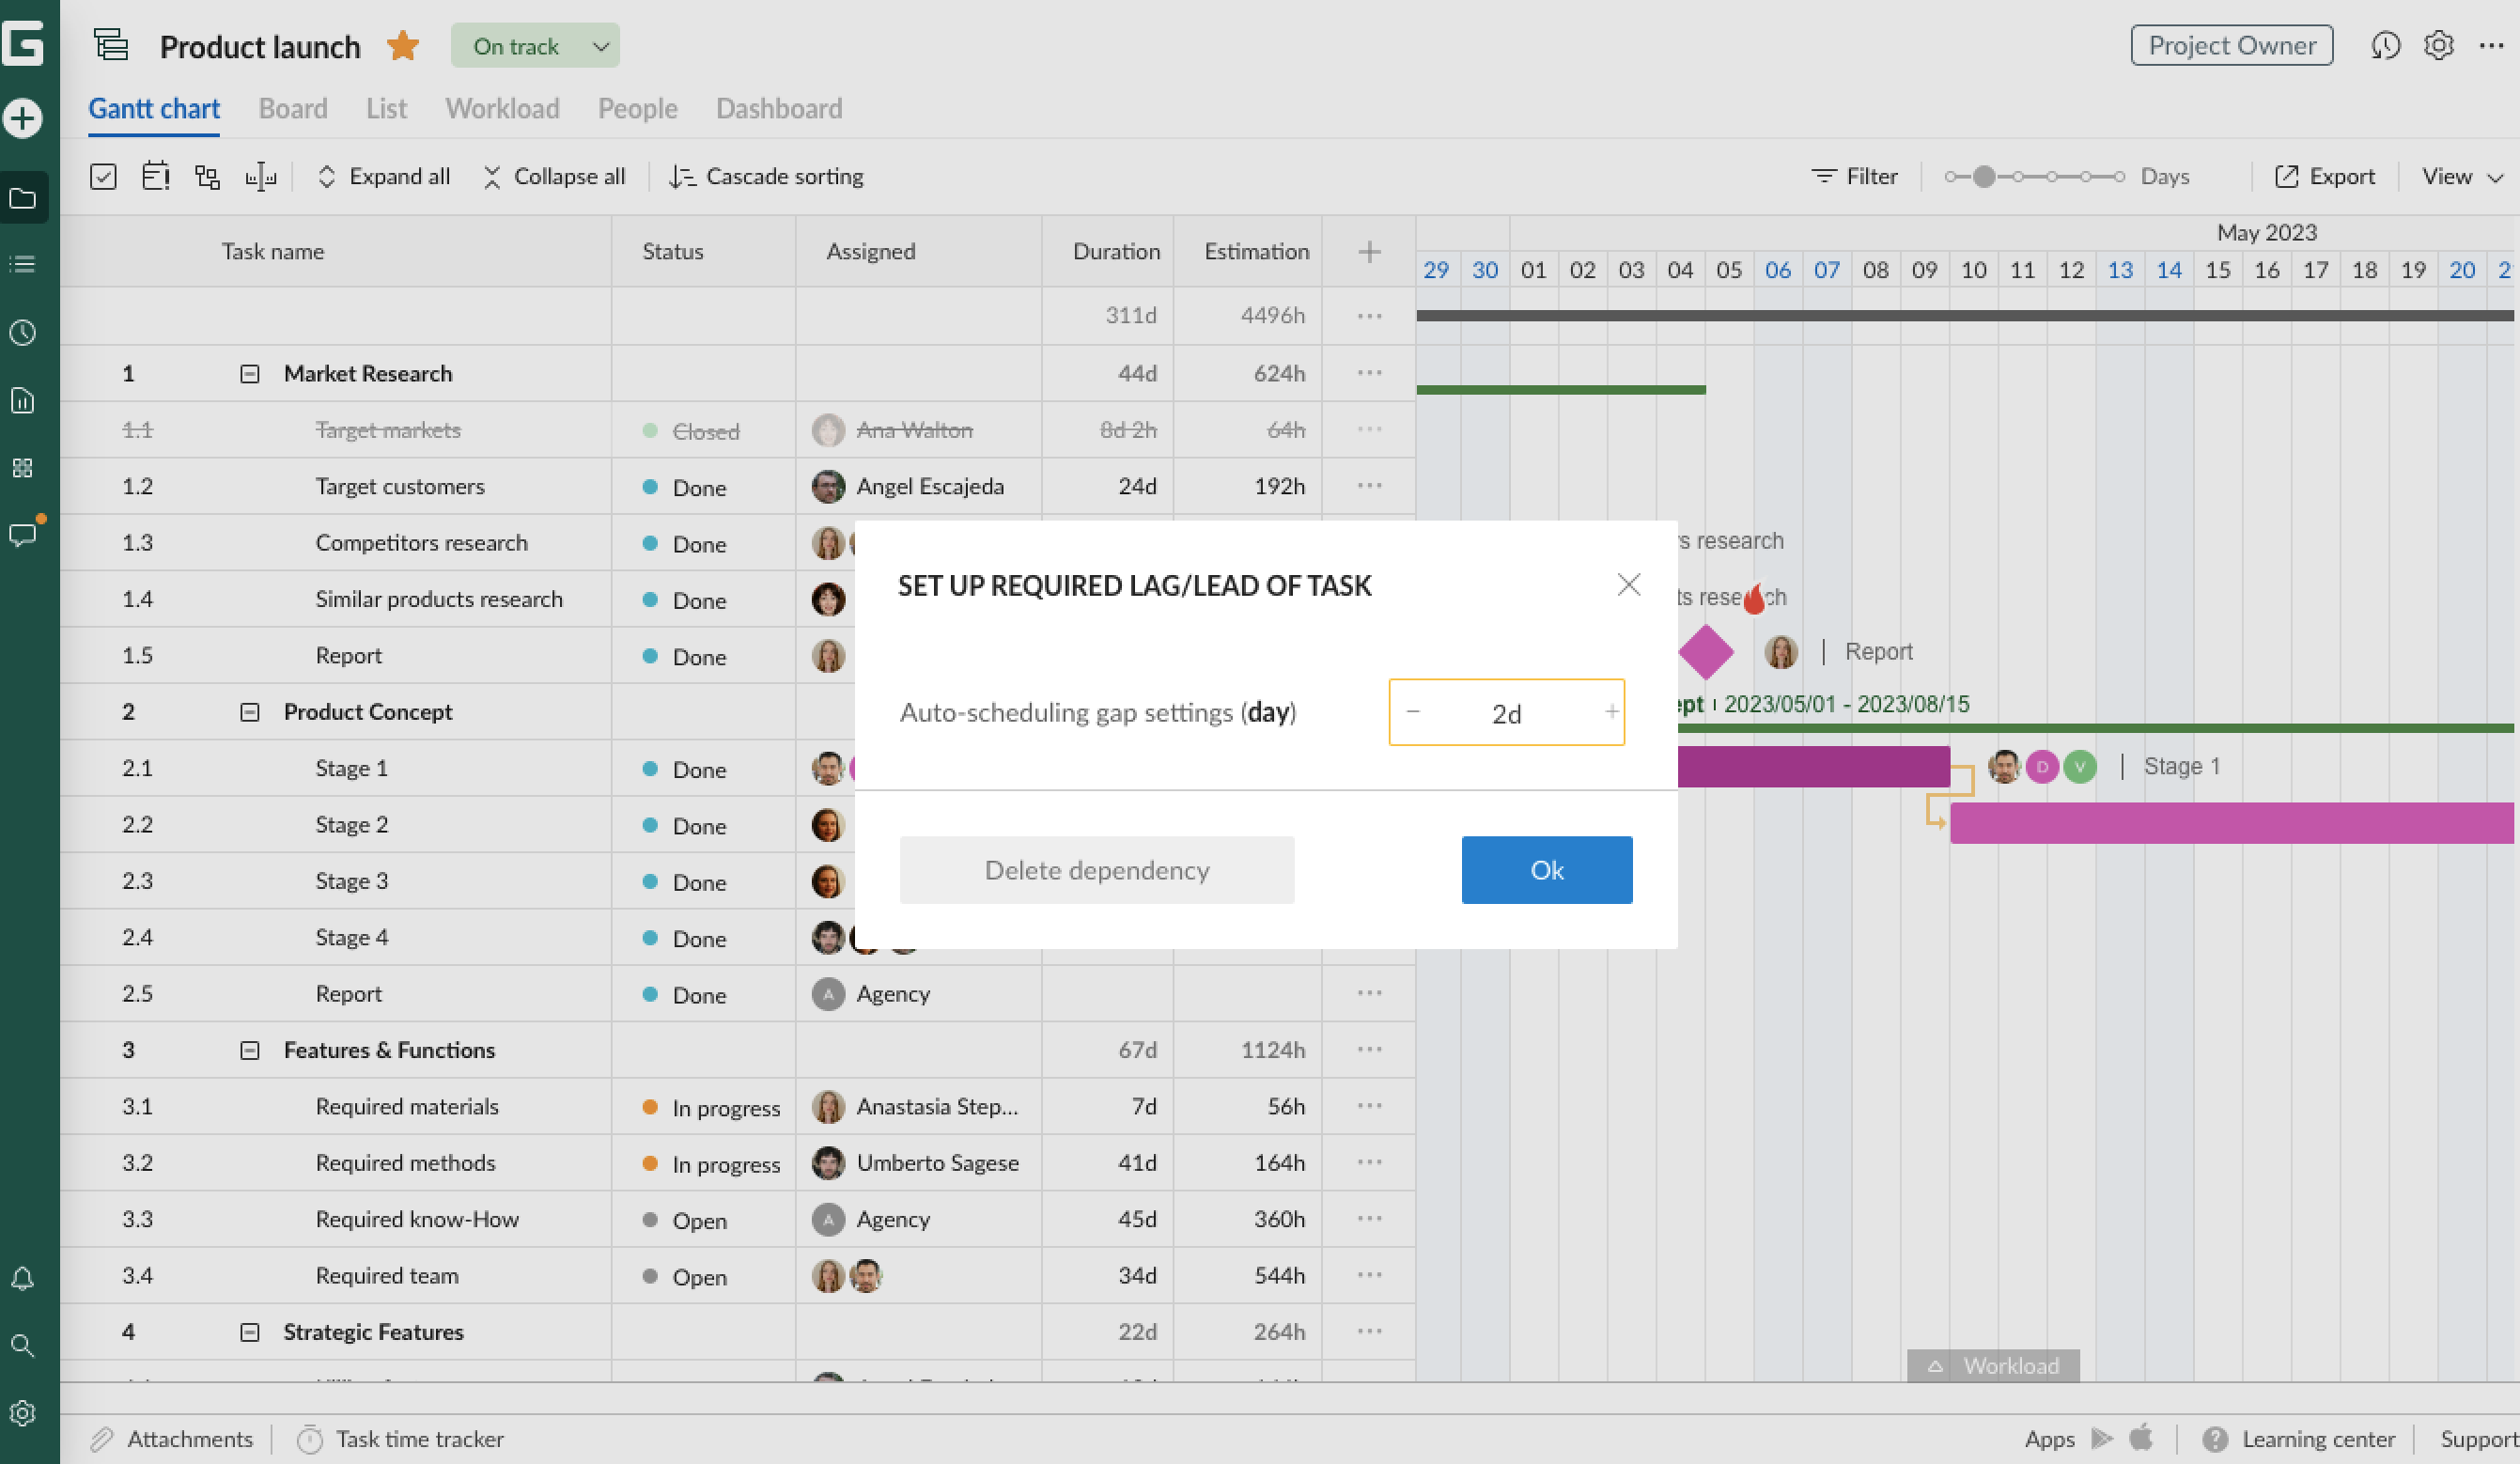Open notifications via the bell icon
Viewport: 2520px width, 1464px height.
pyautogui.click(x=23, y=1279)
